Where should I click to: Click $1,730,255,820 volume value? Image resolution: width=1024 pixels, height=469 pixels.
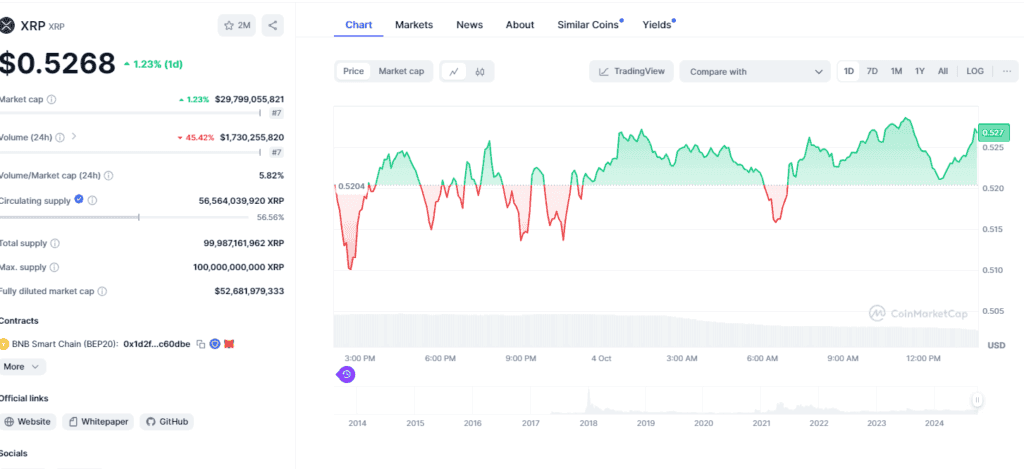[x=252, y=137]
